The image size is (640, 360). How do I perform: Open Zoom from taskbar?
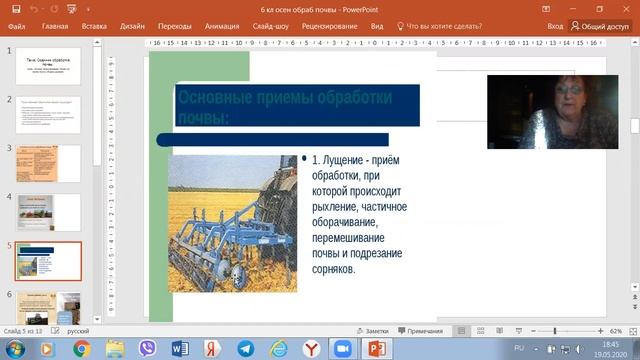(343, 349)
